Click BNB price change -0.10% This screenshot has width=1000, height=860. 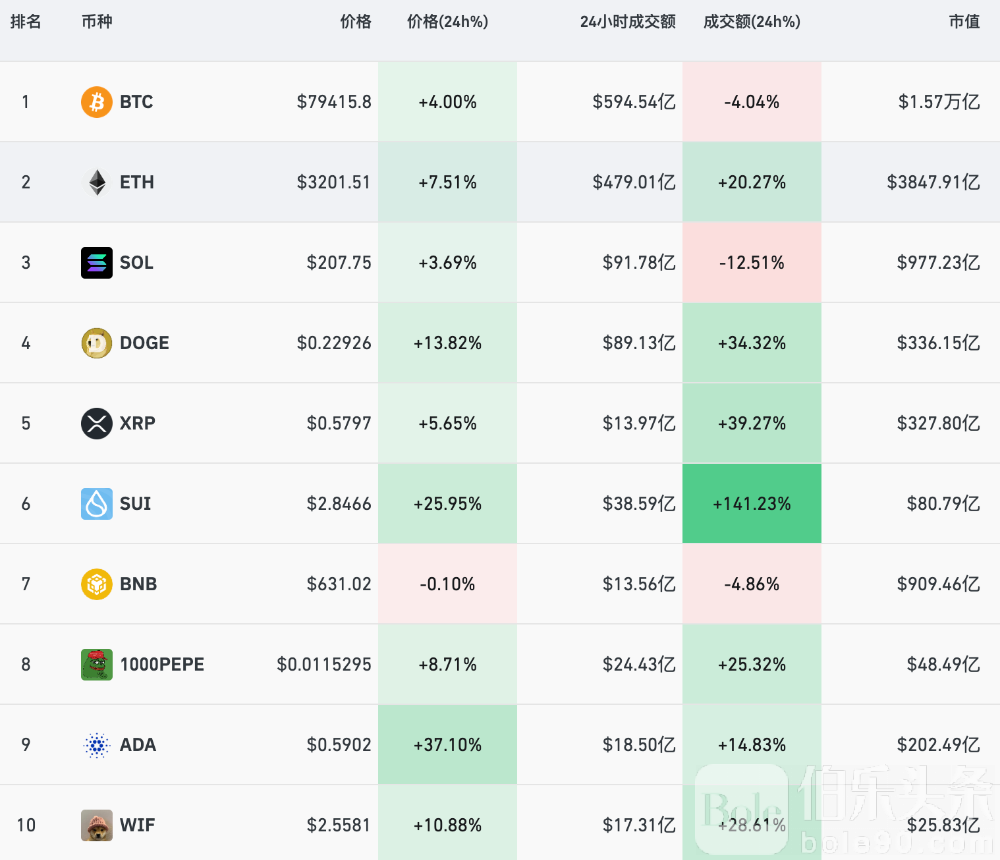448,584
